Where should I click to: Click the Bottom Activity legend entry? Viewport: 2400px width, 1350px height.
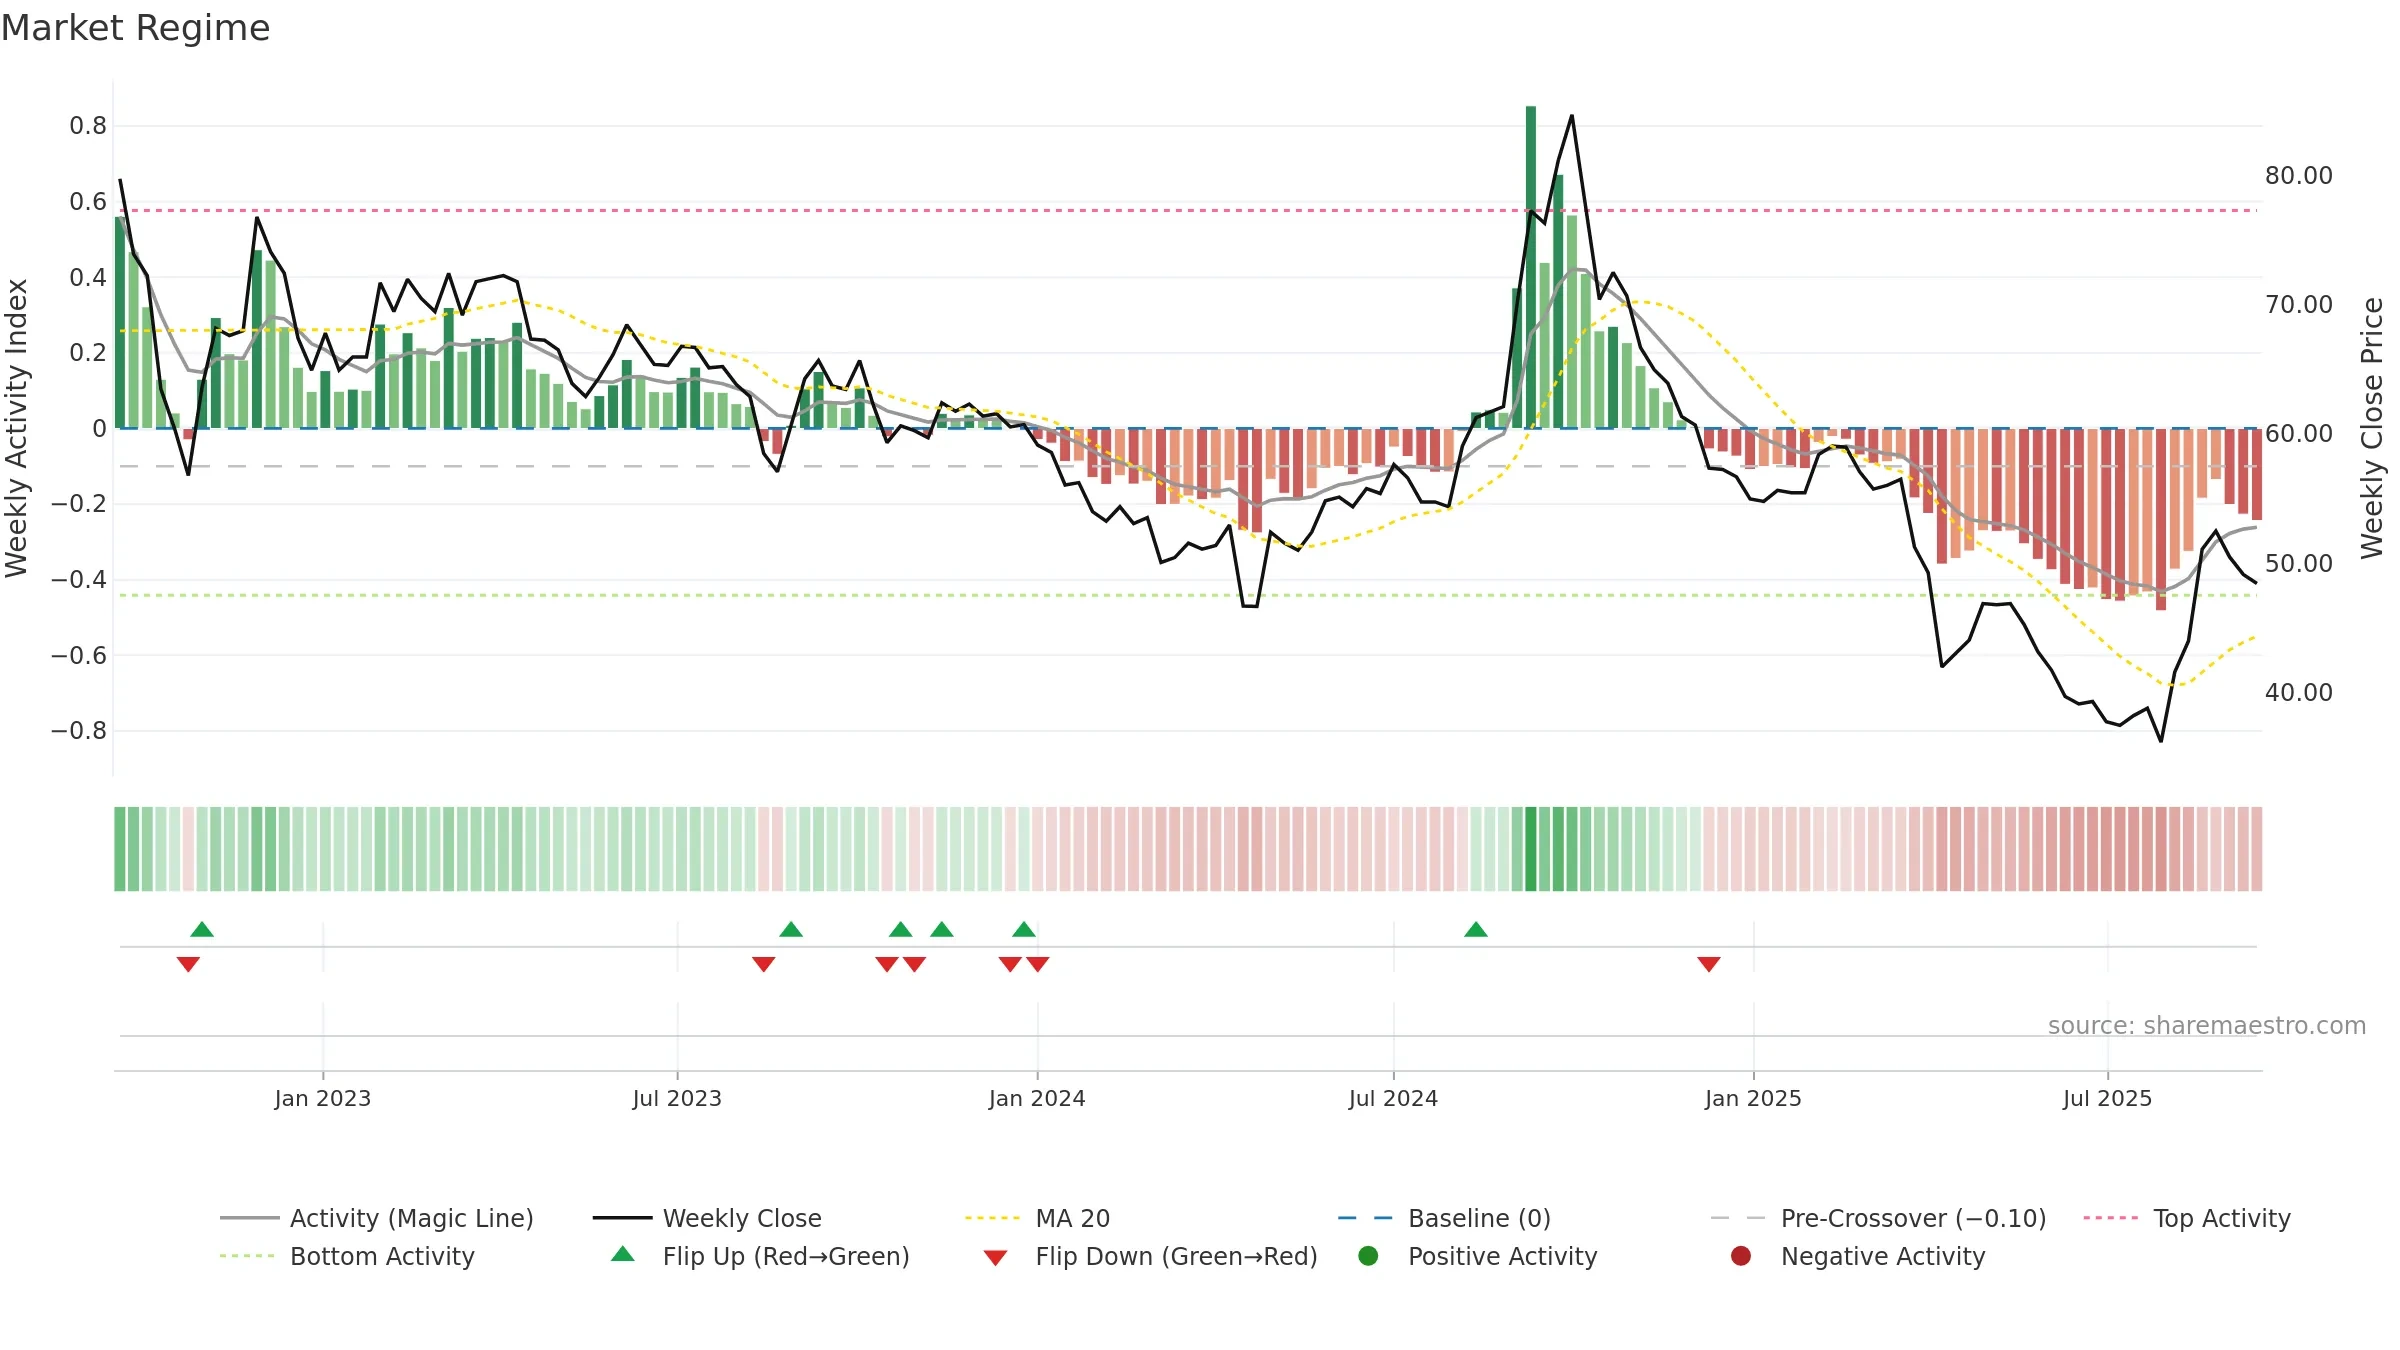point(347,1256)
